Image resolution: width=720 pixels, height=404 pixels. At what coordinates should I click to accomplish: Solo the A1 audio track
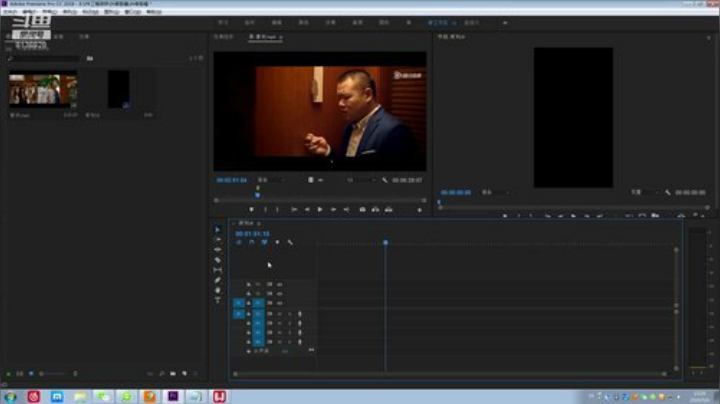pos(289,314)
